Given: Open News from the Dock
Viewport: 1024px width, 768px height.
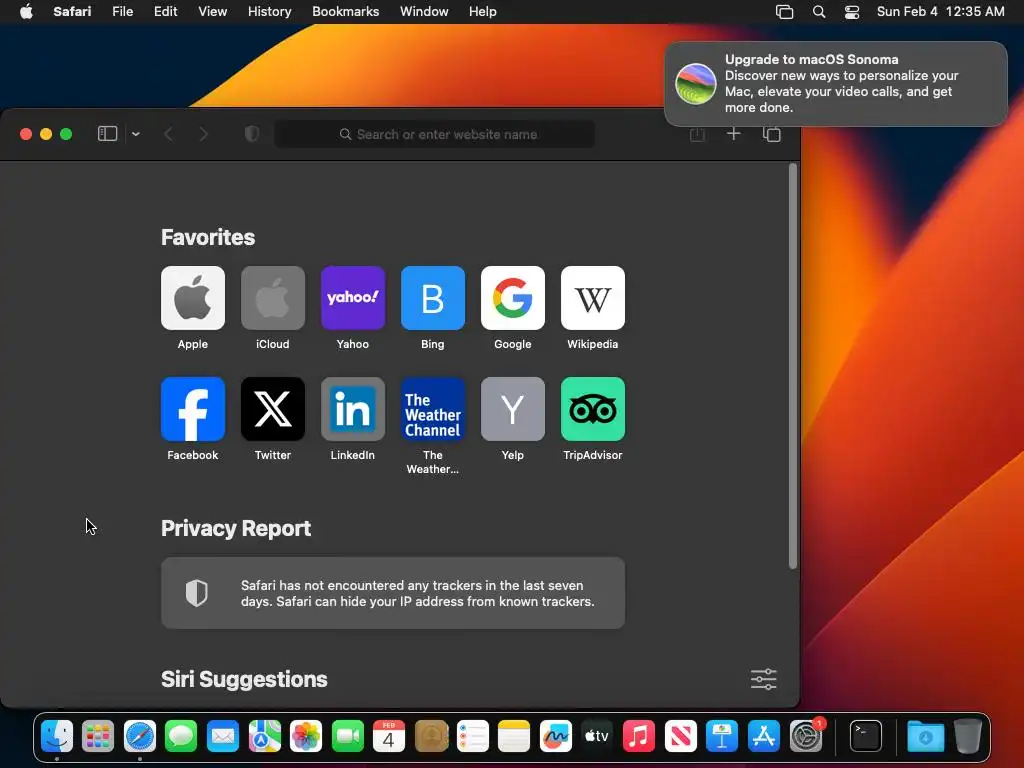Looking at the screenshot, I should pos(680,737).
